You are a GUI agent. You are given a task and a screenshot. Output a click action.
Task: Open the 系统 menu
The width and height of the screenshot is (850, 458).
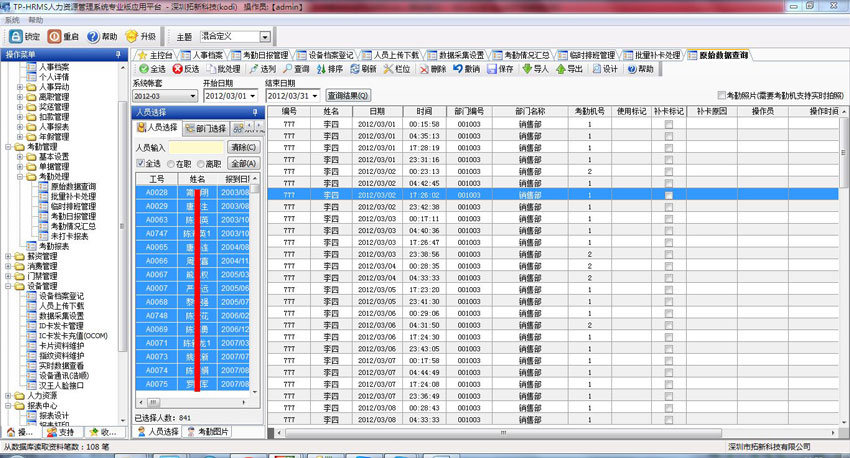(12, 20)
